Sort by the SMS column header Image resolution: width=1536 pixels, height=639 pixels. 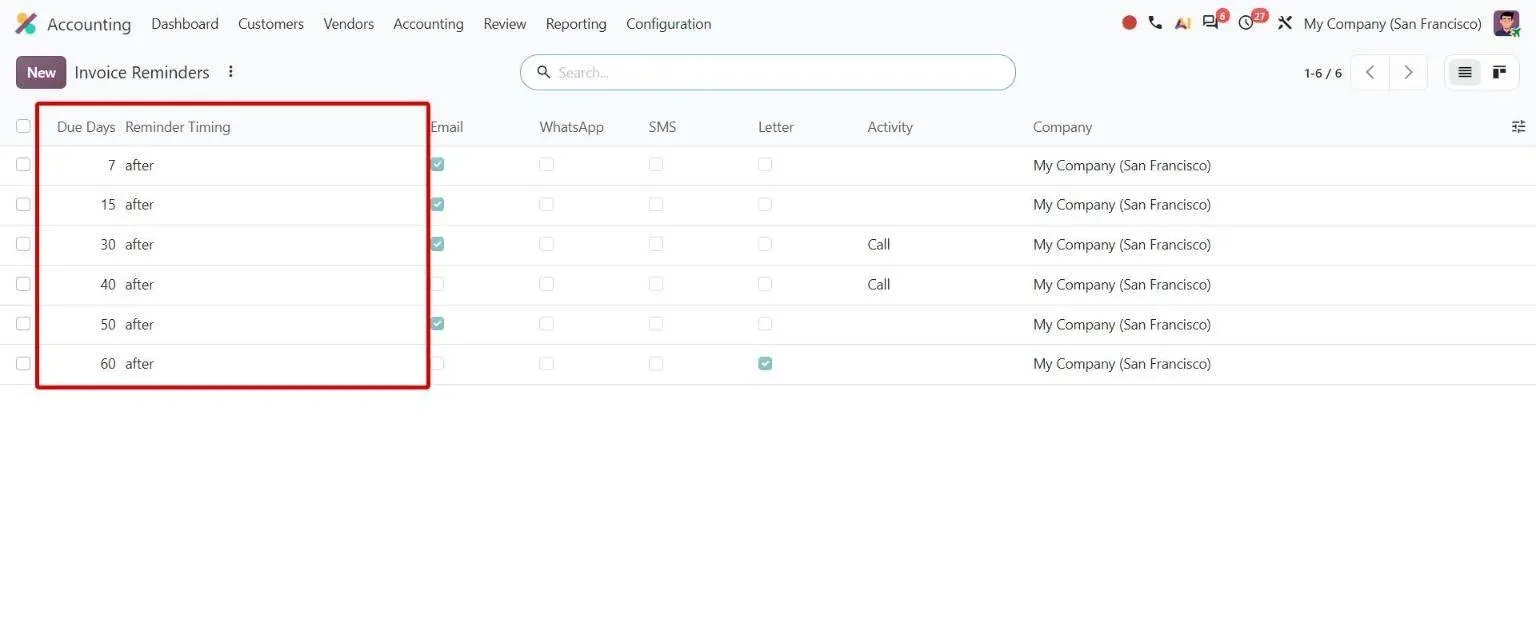[662, 127]
